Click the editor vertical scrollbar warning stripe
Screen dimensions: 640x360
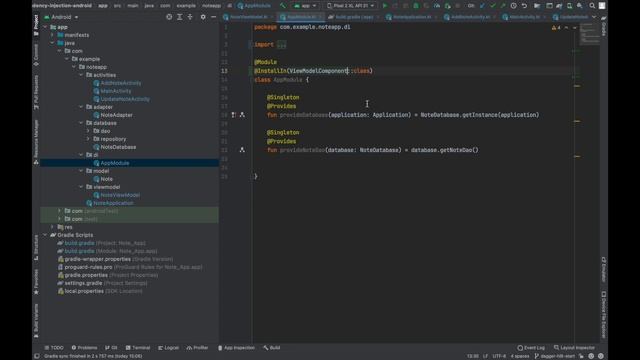[x=577, y=86]
